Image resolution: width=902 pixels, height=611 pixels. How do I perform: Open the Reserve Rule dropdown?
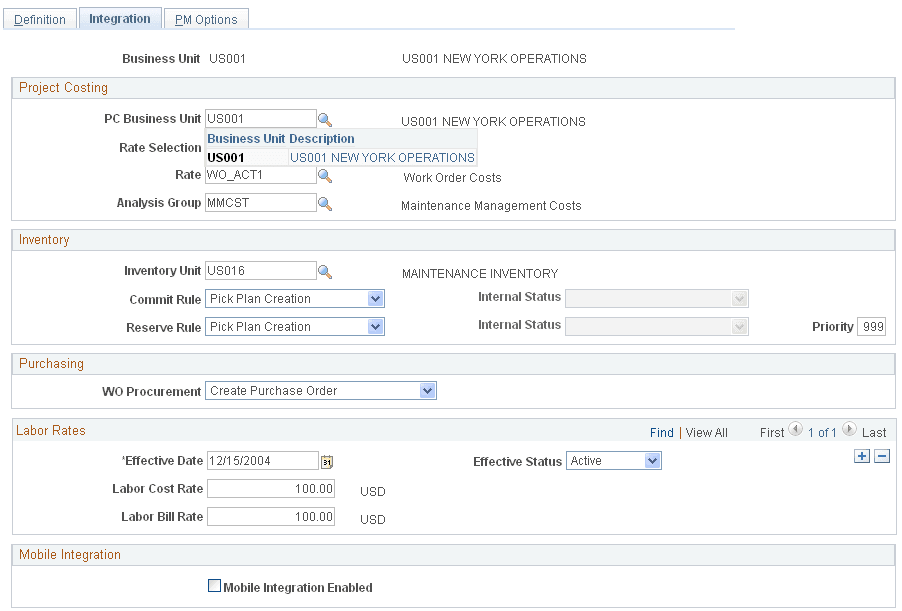click(x=375, y=326)
